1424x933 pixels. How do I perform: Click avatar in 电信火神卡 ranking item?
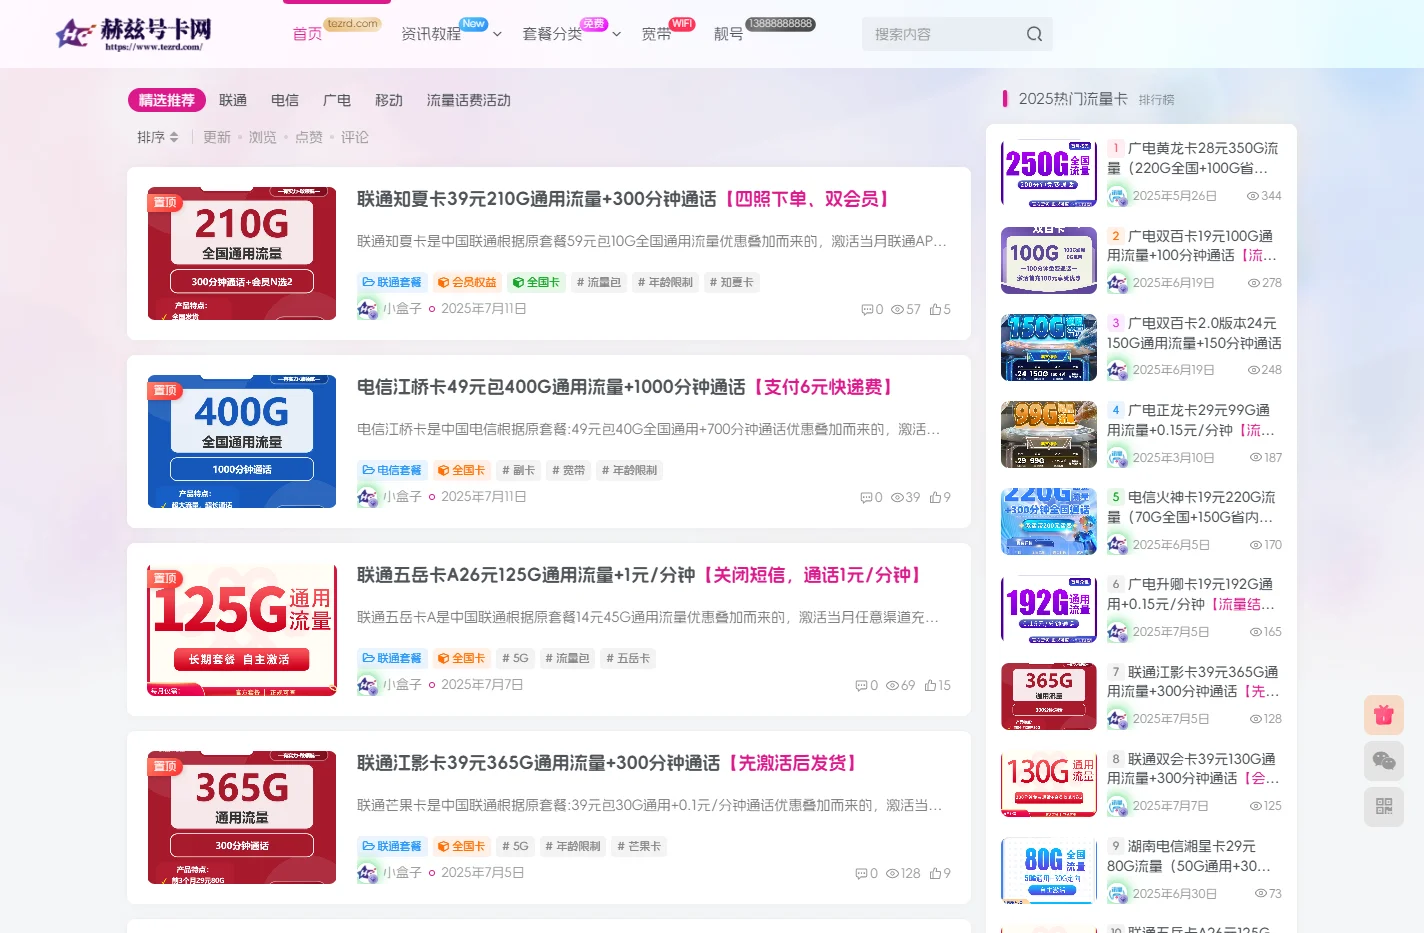(x=1118, y=545)
